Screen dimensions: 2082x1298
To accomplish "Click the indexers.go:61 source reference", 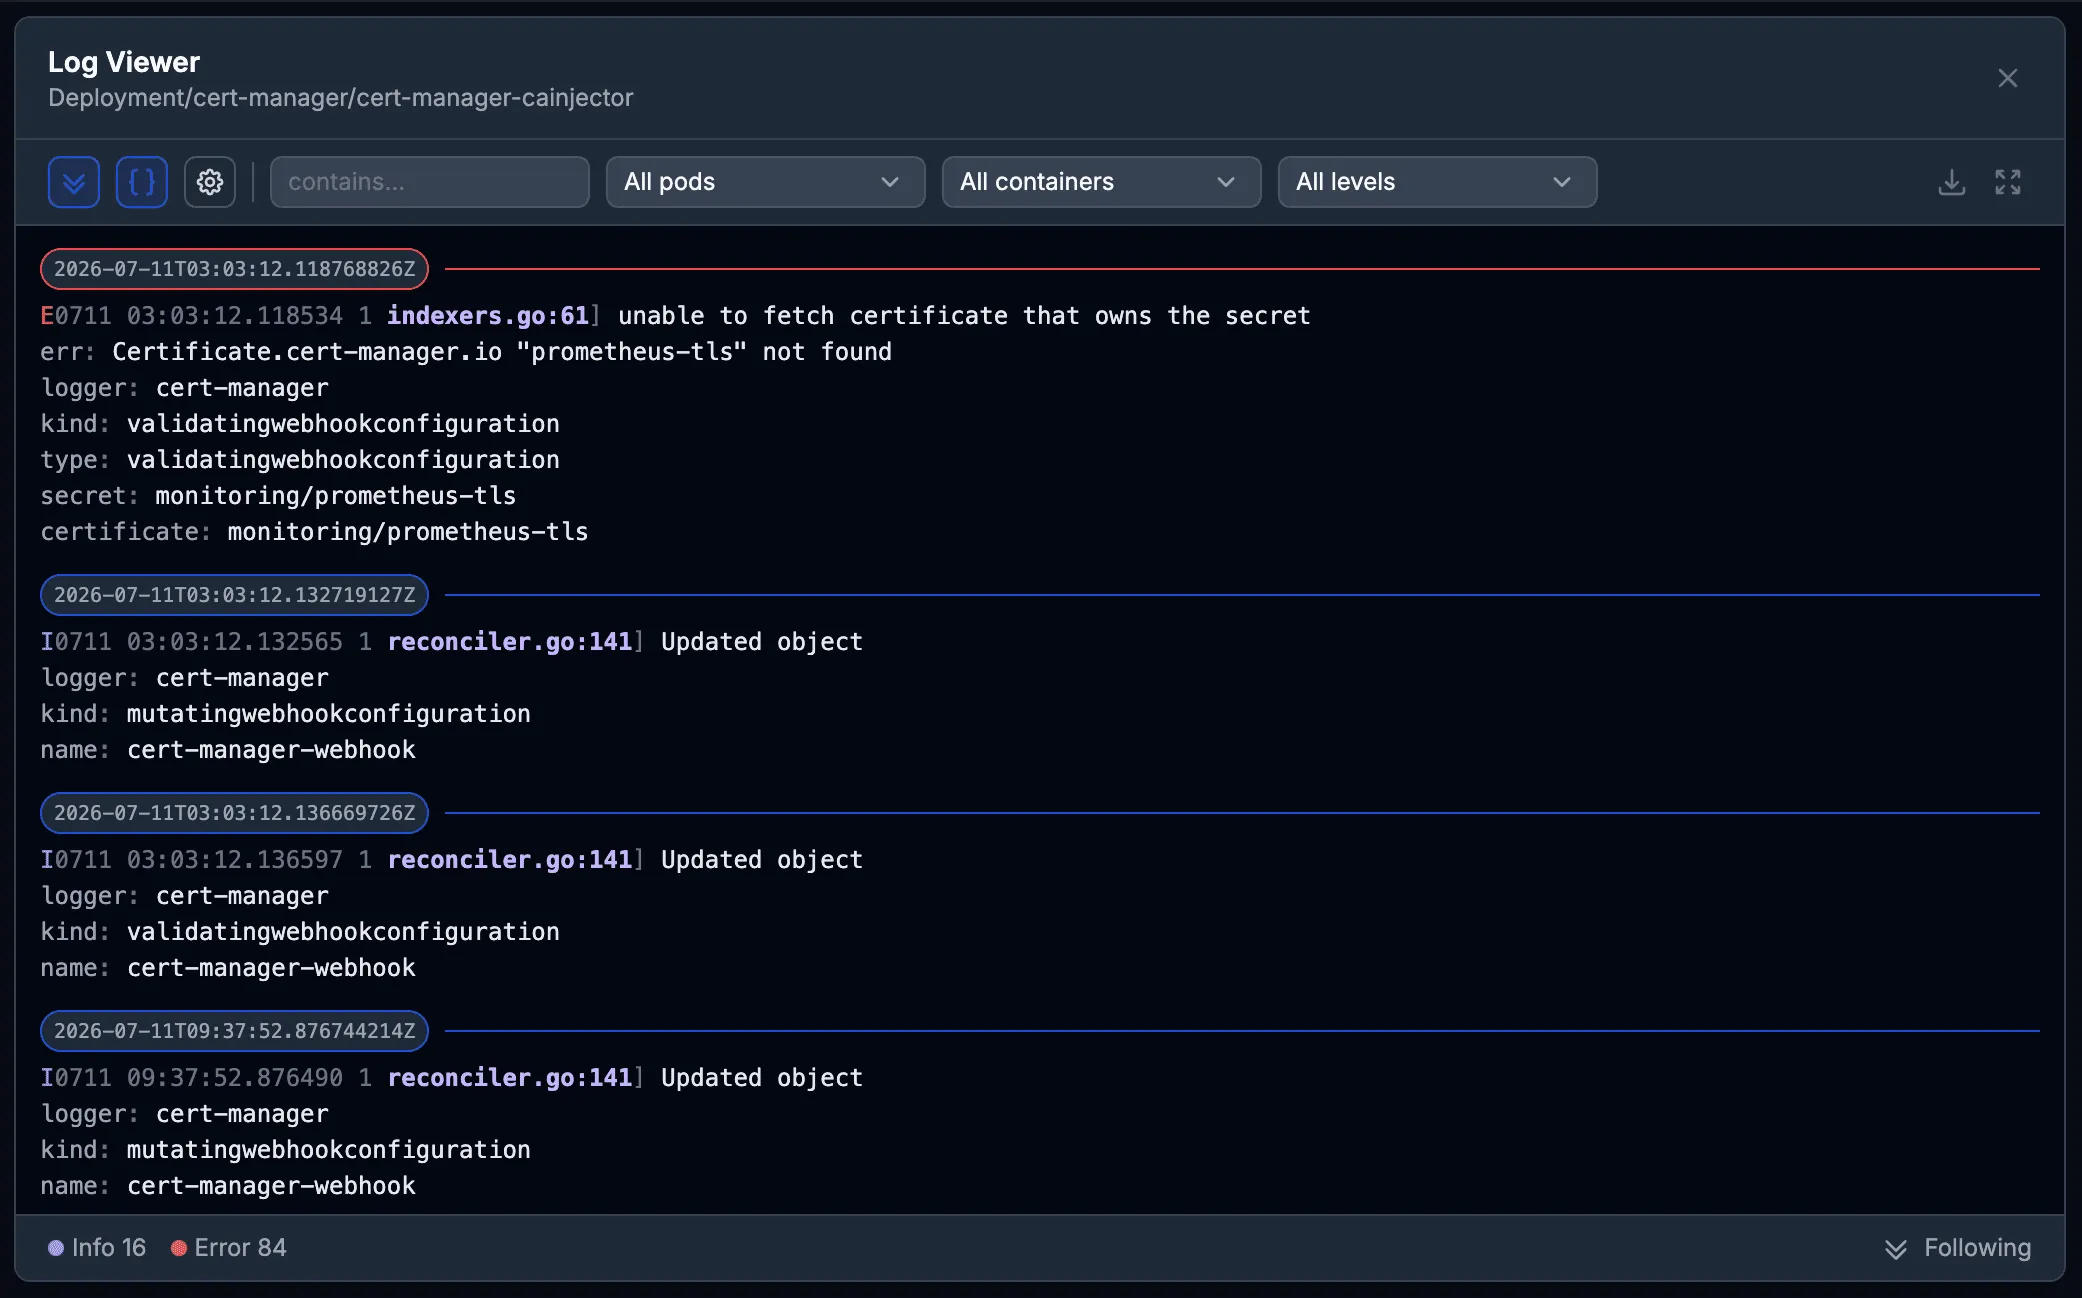I will [488, 316].
